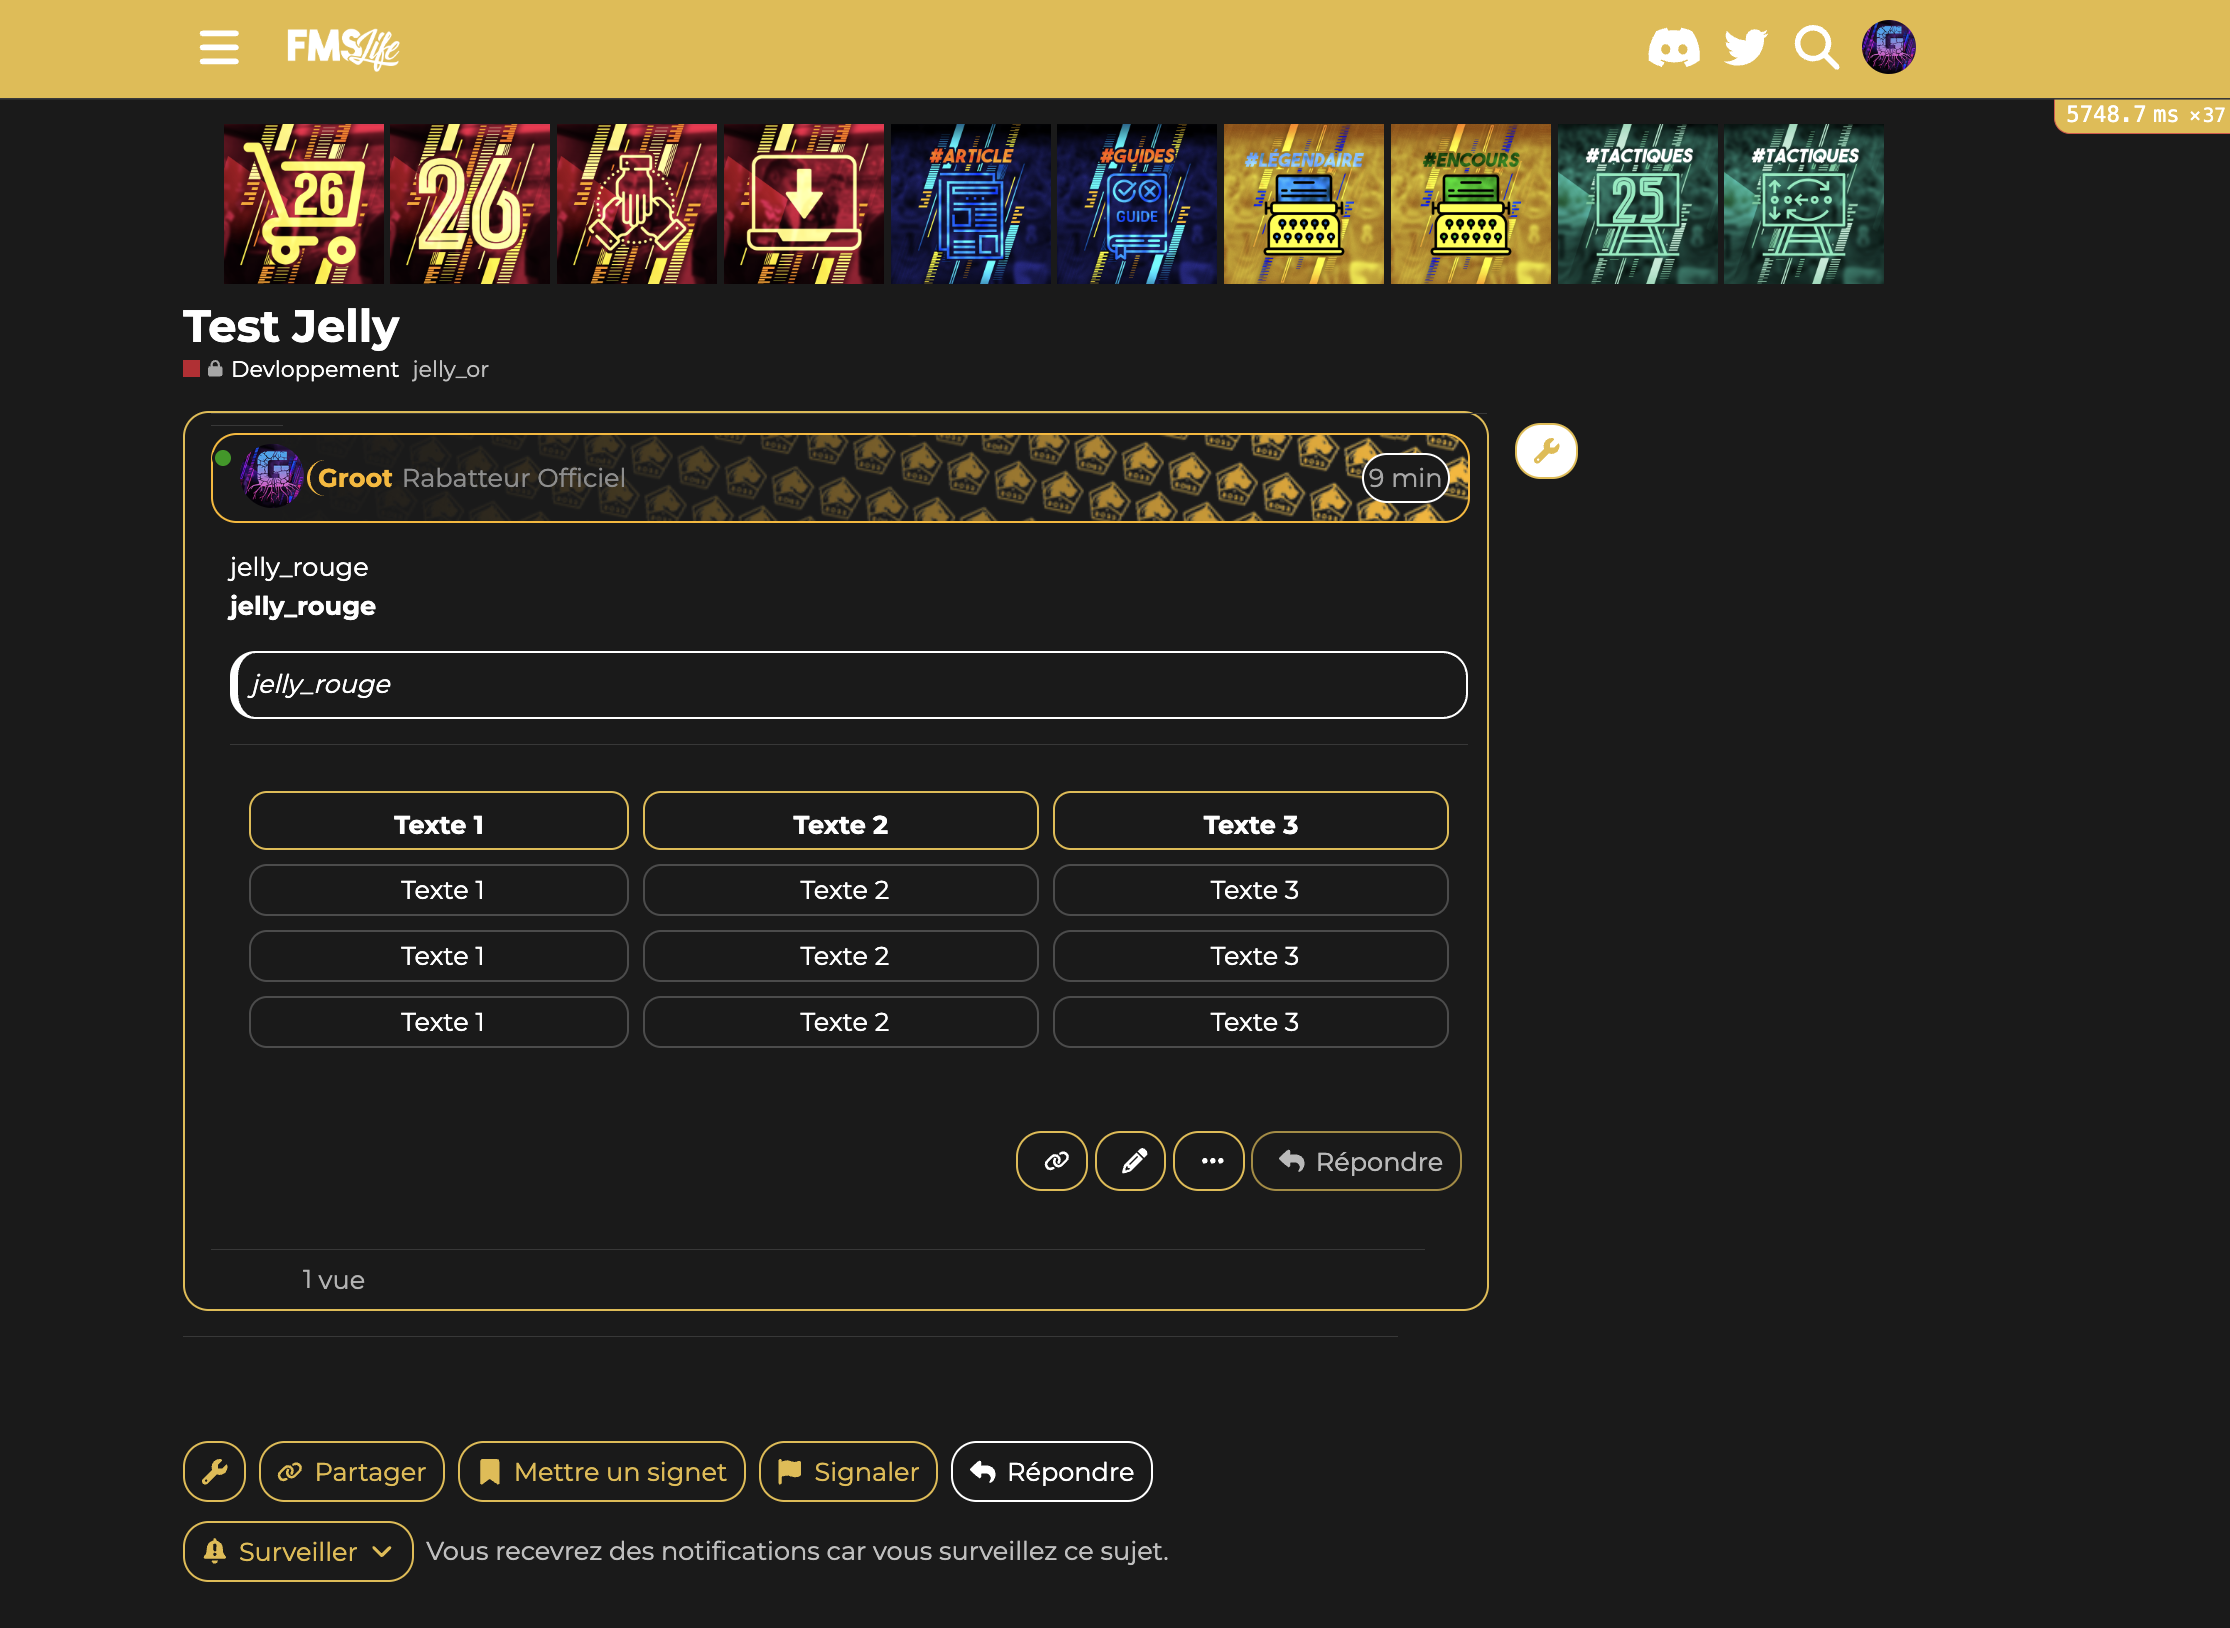Show more post actions ellipsis
The height and width of the screenshot is (1628, 2230).
click(x=1210, y=1161)
